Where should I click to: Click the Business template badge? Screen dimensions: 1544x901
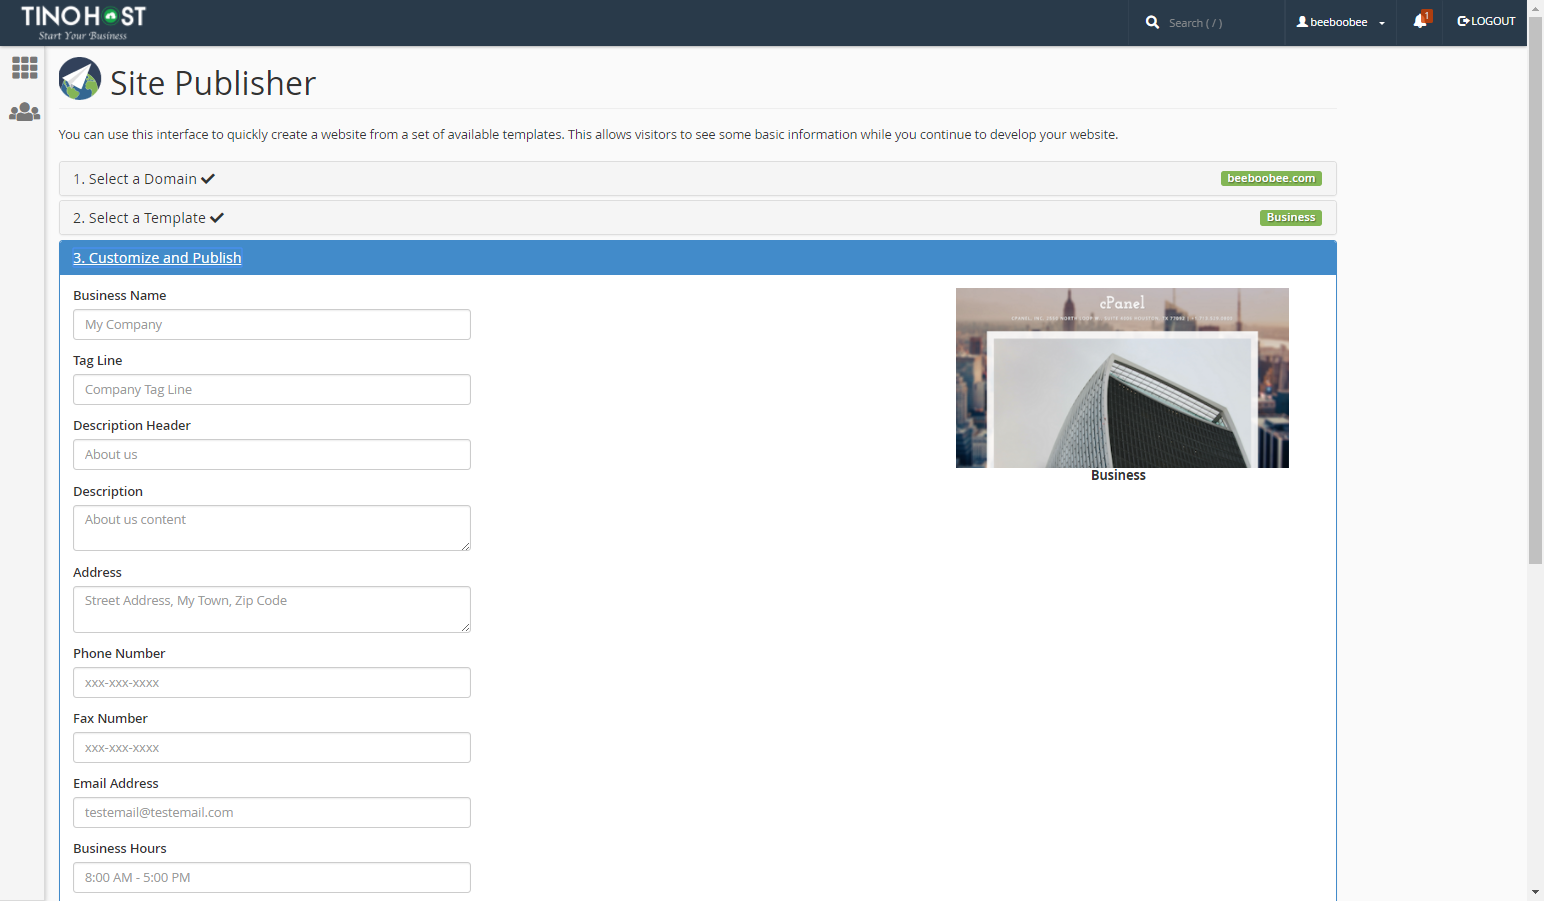[1290, 218]
